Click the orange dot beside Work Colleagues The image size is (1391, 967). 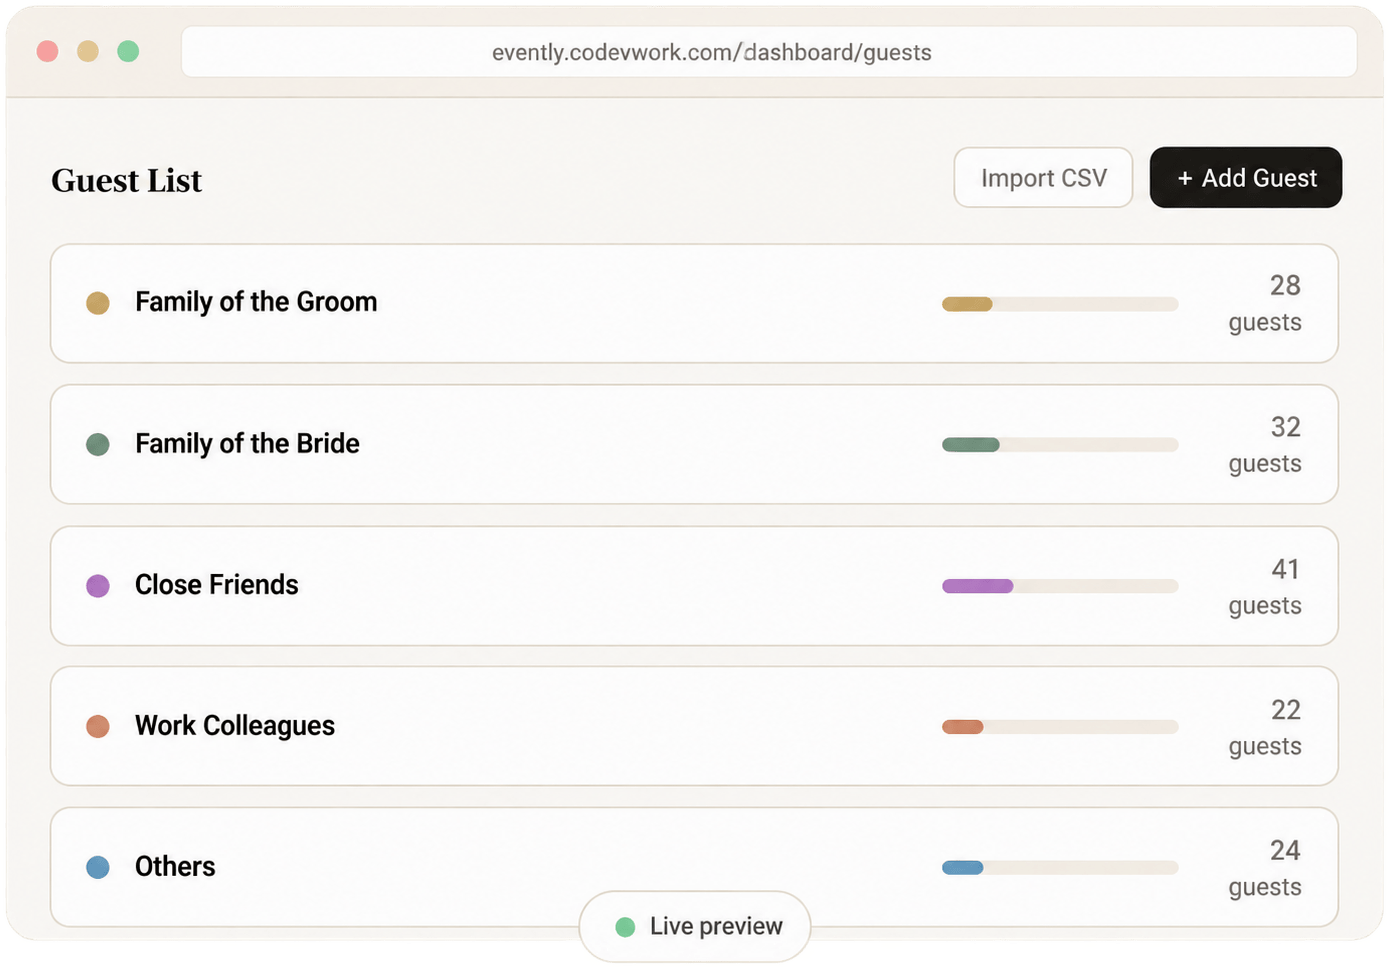click(x=98, y=727)
